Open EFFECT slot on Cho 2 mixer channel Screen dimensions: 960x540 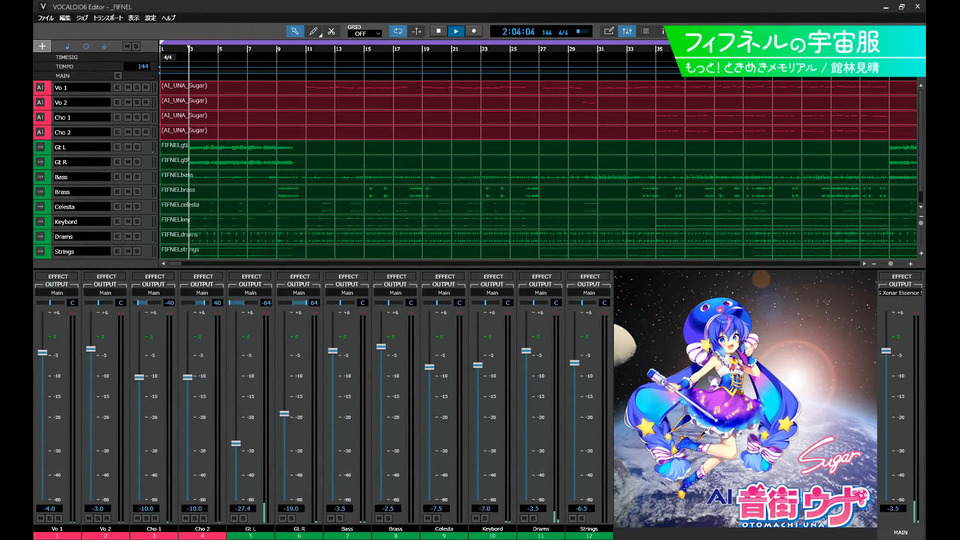pyautogui.click(x=203, y=276)
